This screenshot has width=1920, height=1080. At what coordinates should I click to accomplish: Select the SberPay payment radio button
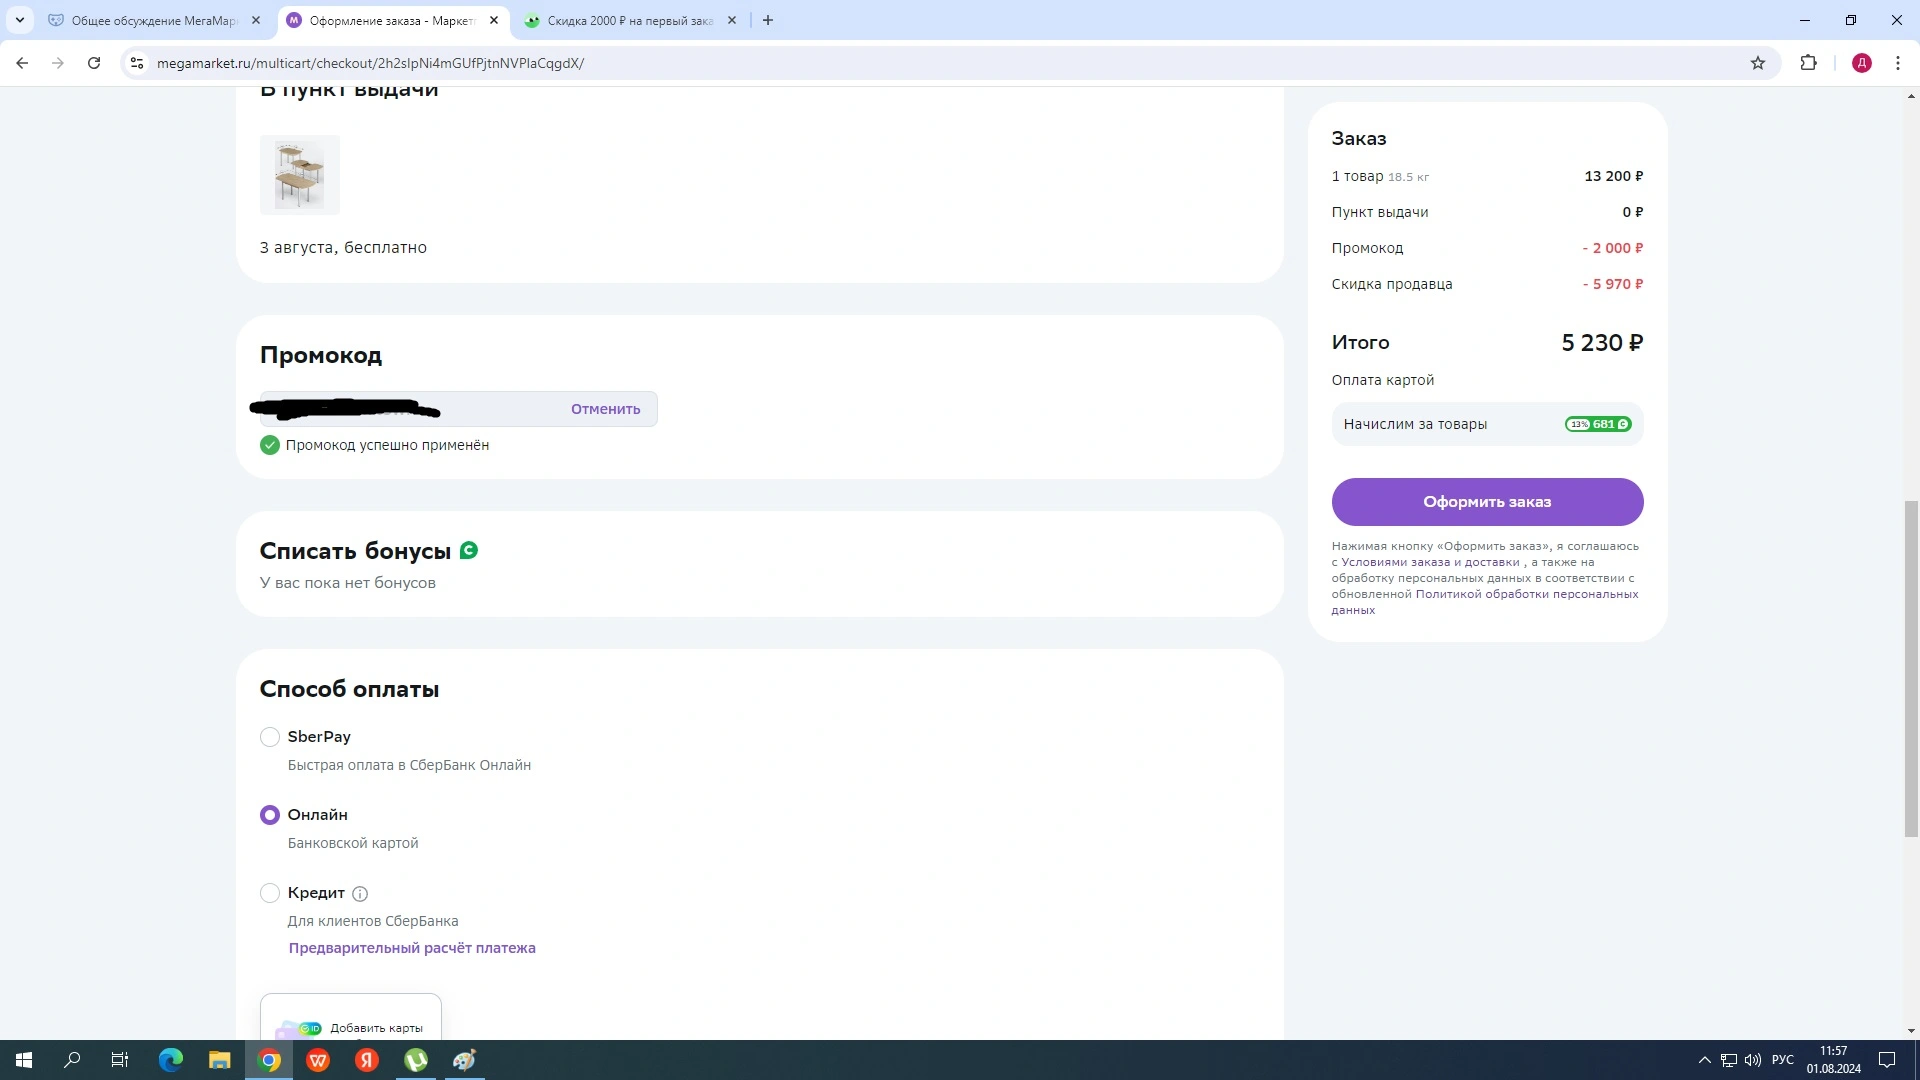click(x=270, y=737)
